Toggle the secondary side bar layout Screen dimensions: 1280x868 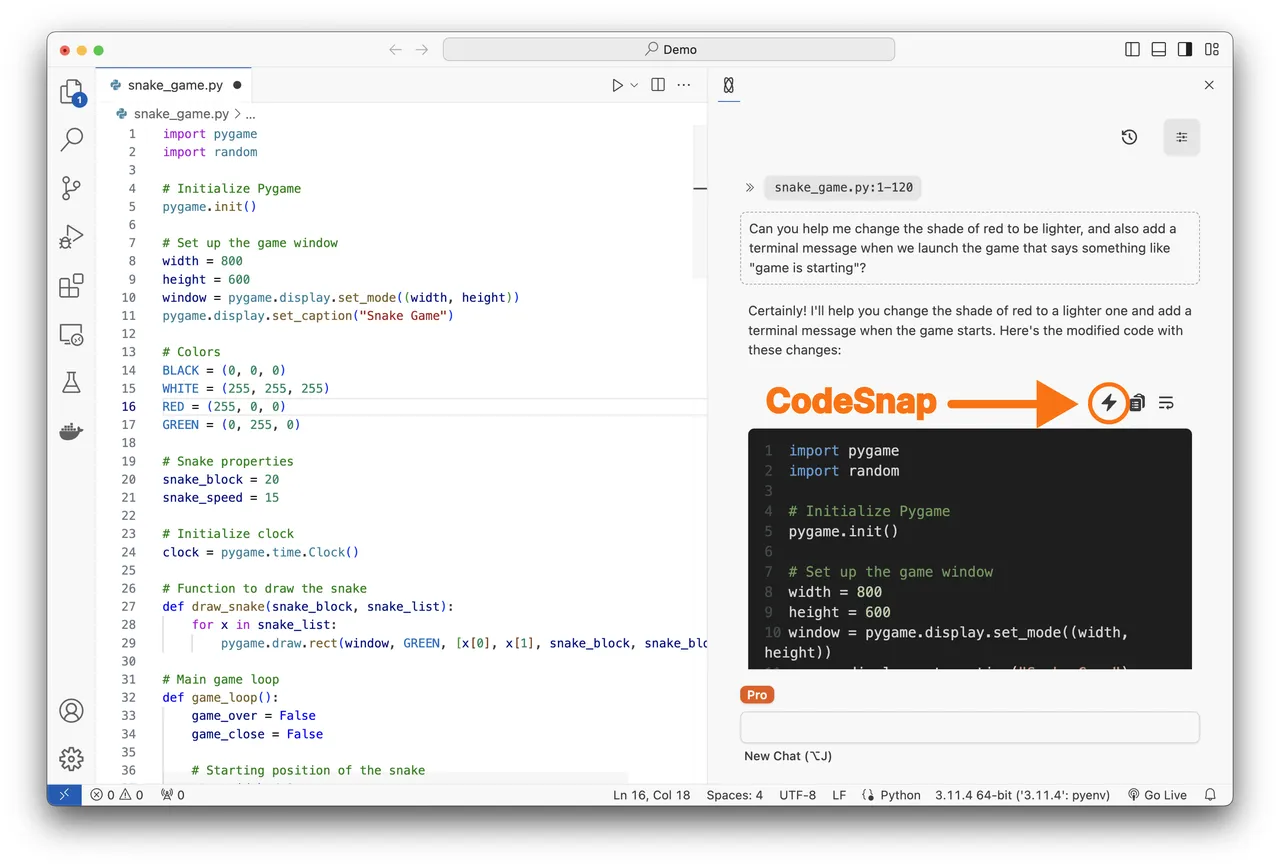(x=1185, y=49)
